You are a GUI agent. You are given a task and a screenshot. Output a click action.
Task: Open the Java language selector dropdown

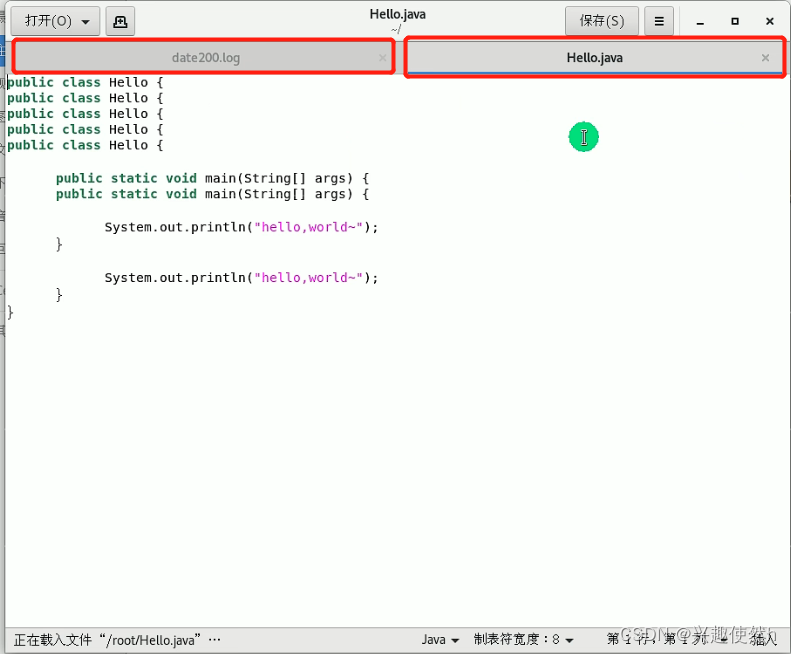440,639
